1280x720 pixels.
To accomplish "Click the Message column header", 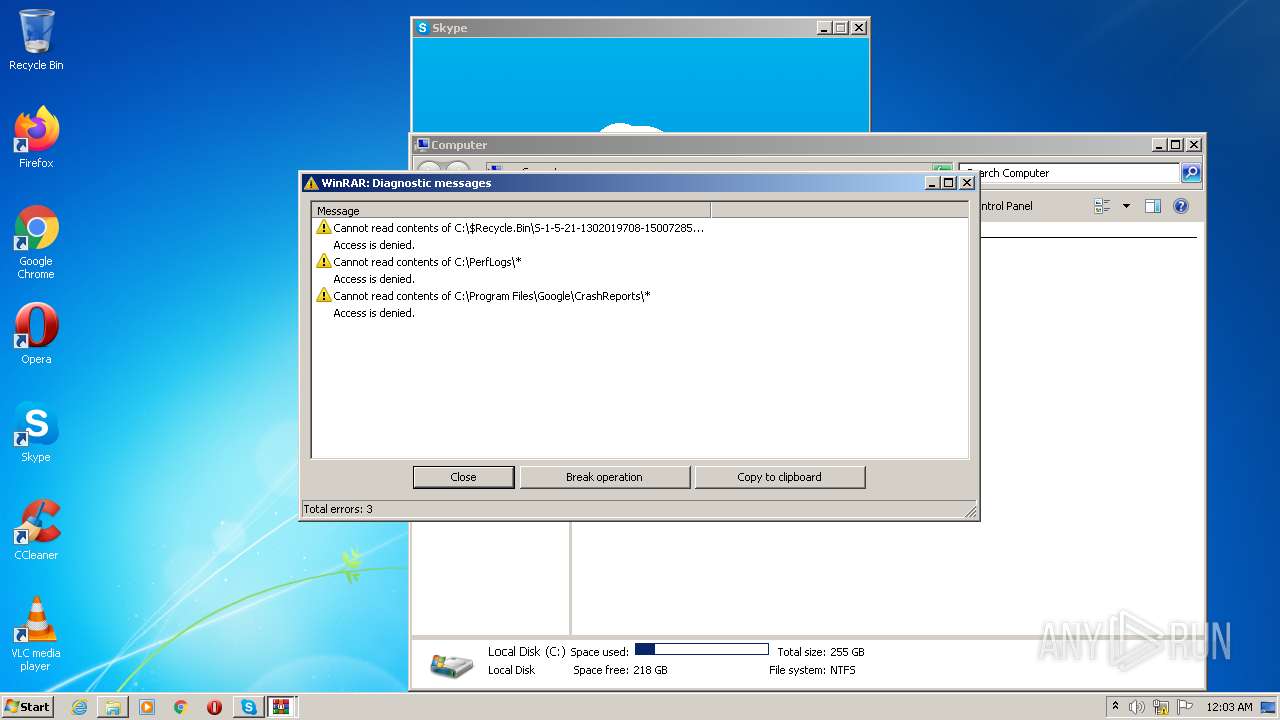I will click(511, 211).
